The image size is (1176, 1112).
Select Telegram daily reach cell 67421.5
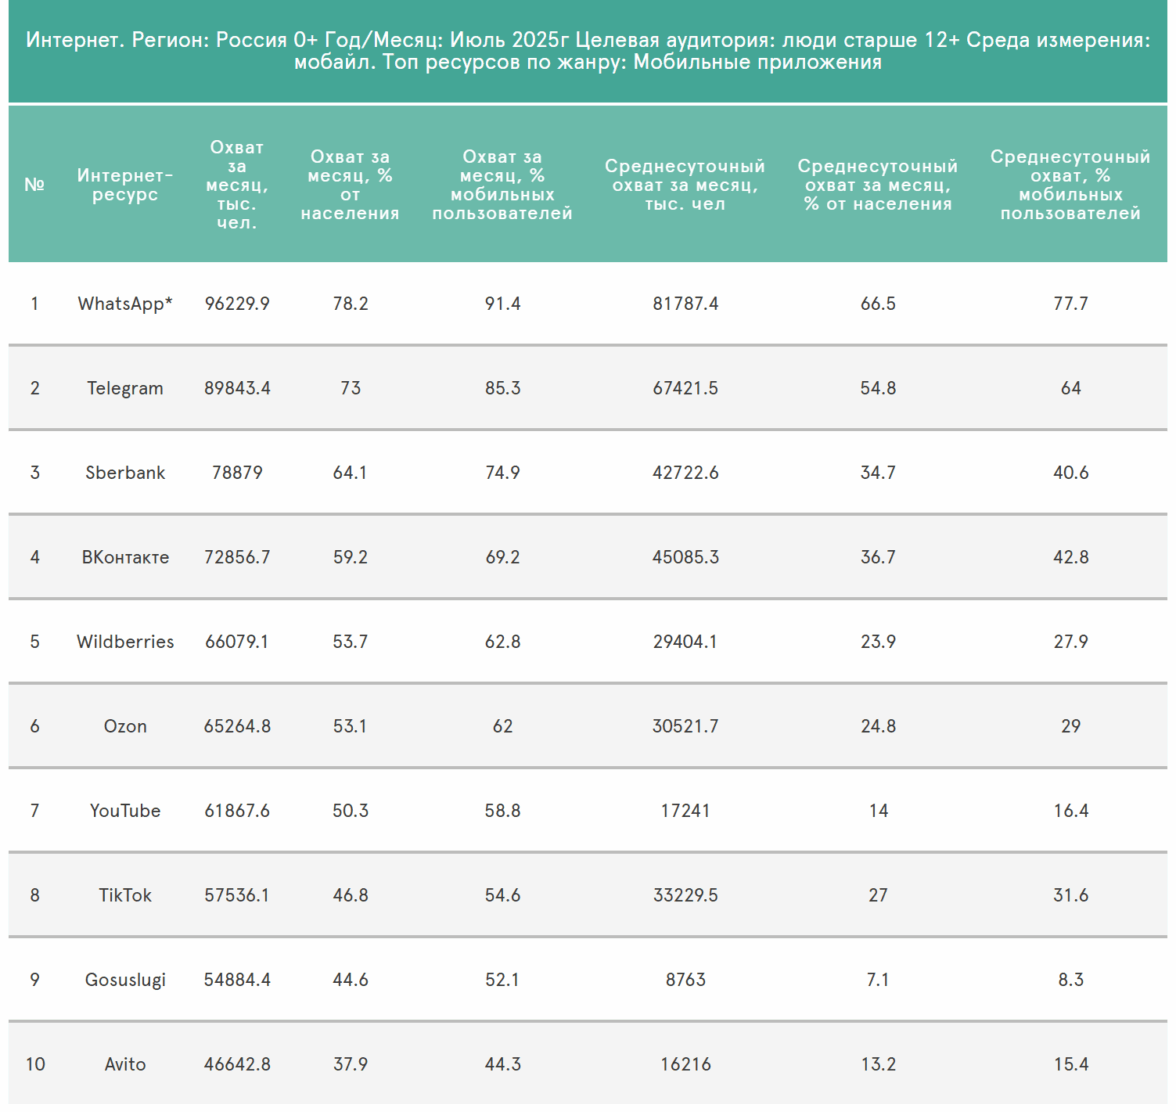pos(685,388)
